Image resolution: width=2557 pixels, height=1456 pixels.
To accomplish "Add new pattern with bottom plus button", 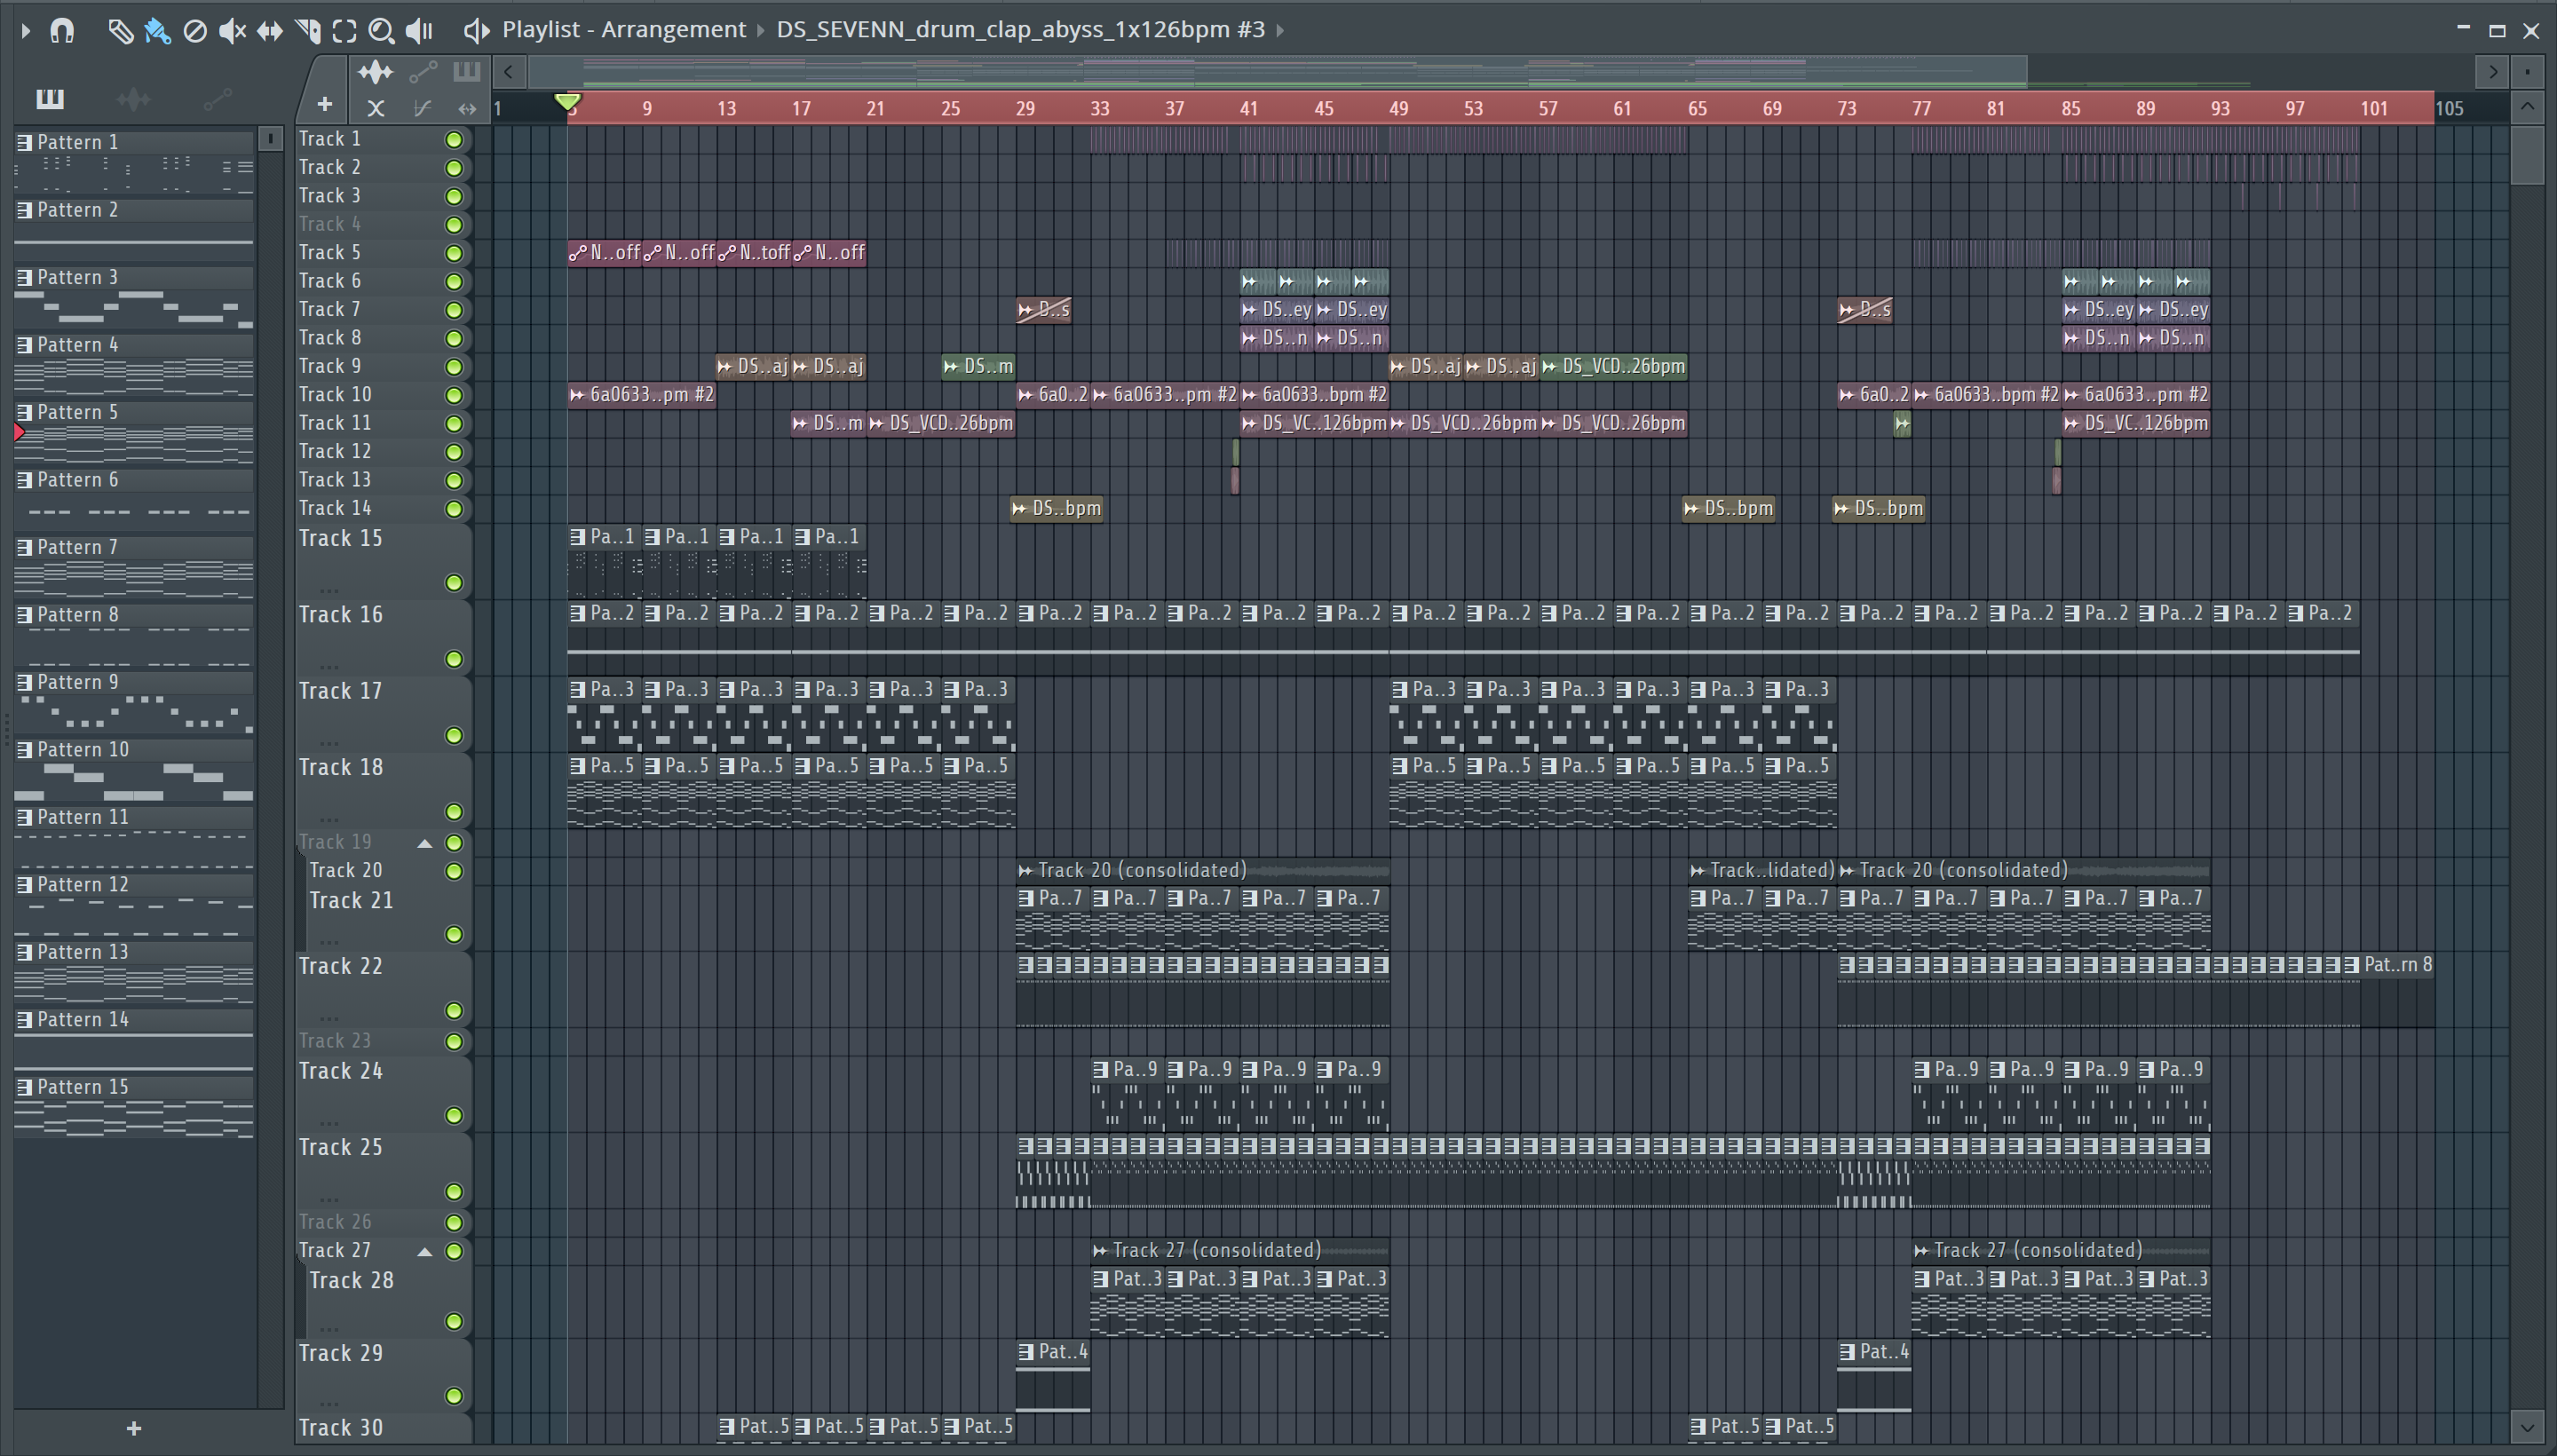I will pos(134,1429).
